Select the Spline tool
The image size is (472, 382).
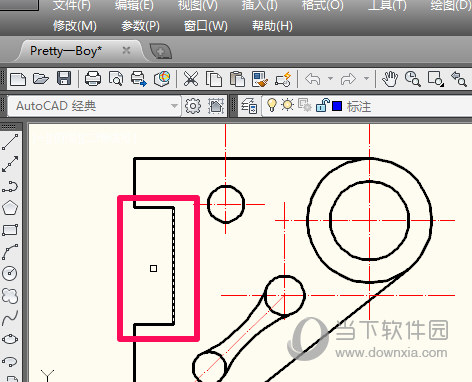click(x=10, y=318)
